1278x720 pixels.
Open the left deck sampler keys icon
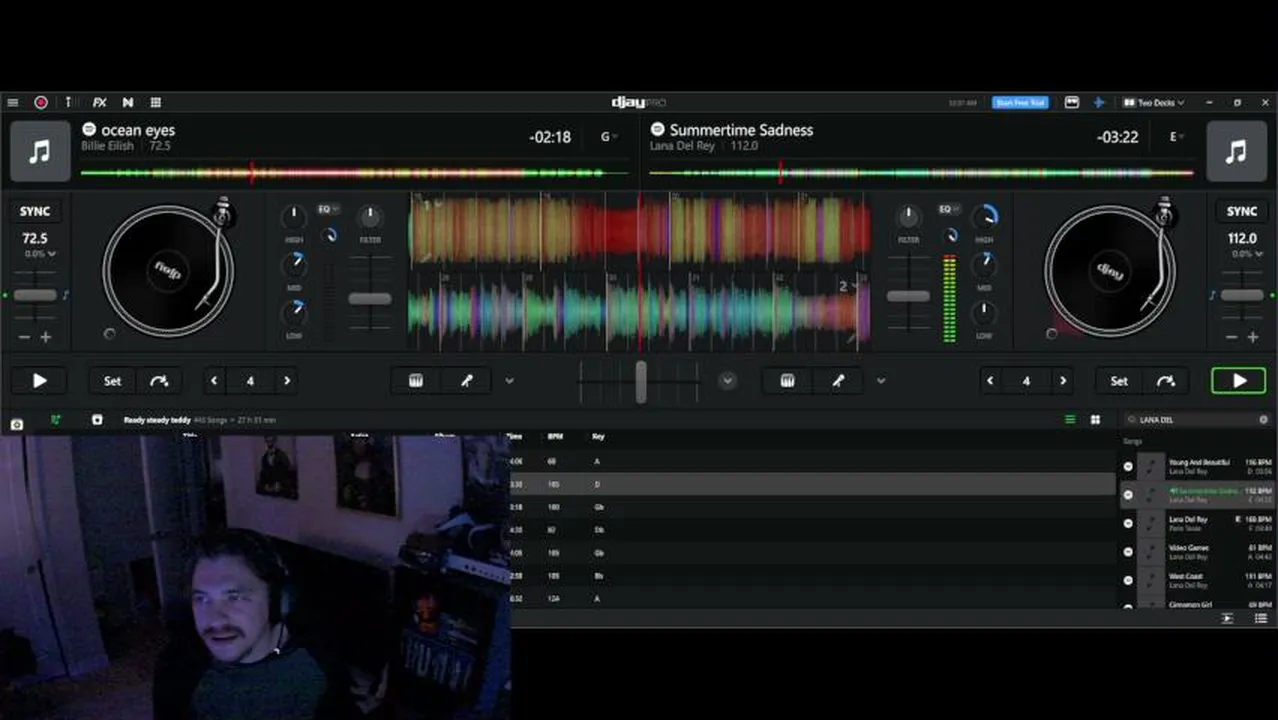tap(416, 381)
